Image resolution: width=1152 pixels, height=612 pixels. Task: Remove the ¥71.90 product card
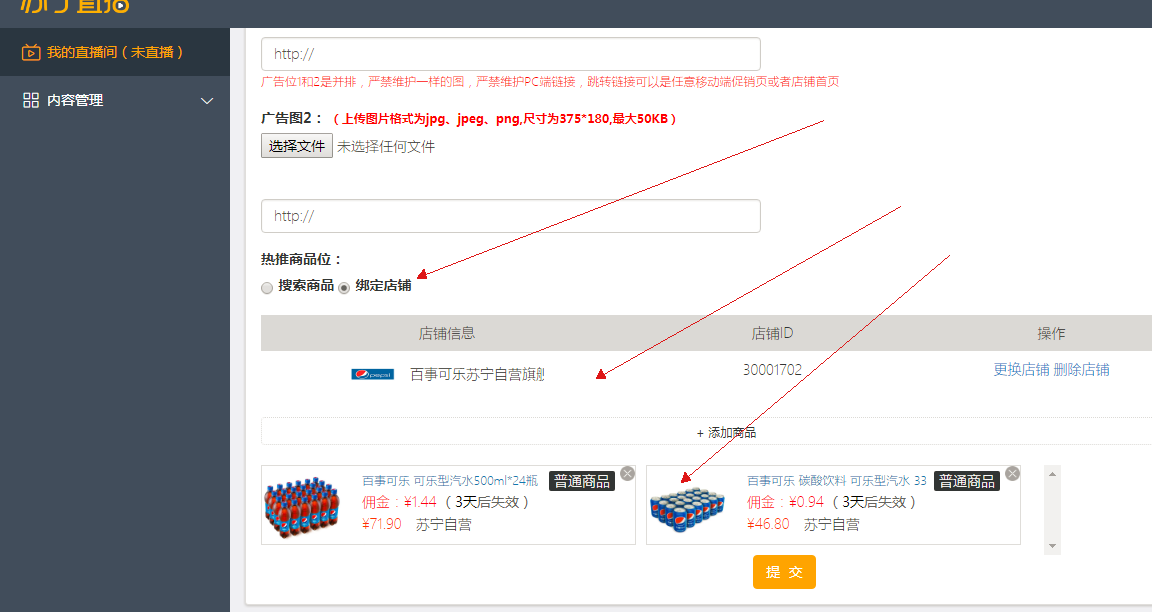627,474
